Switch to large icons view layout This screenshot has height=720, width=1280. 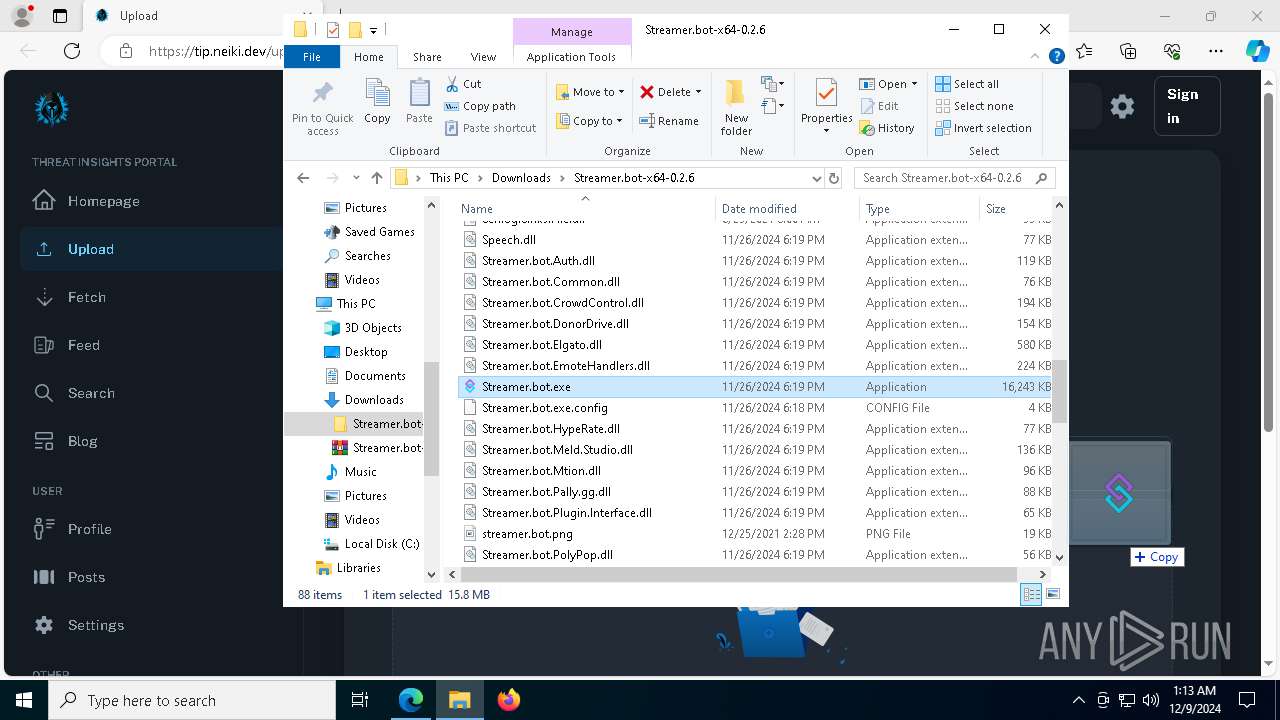click(x=1052, y=595)
